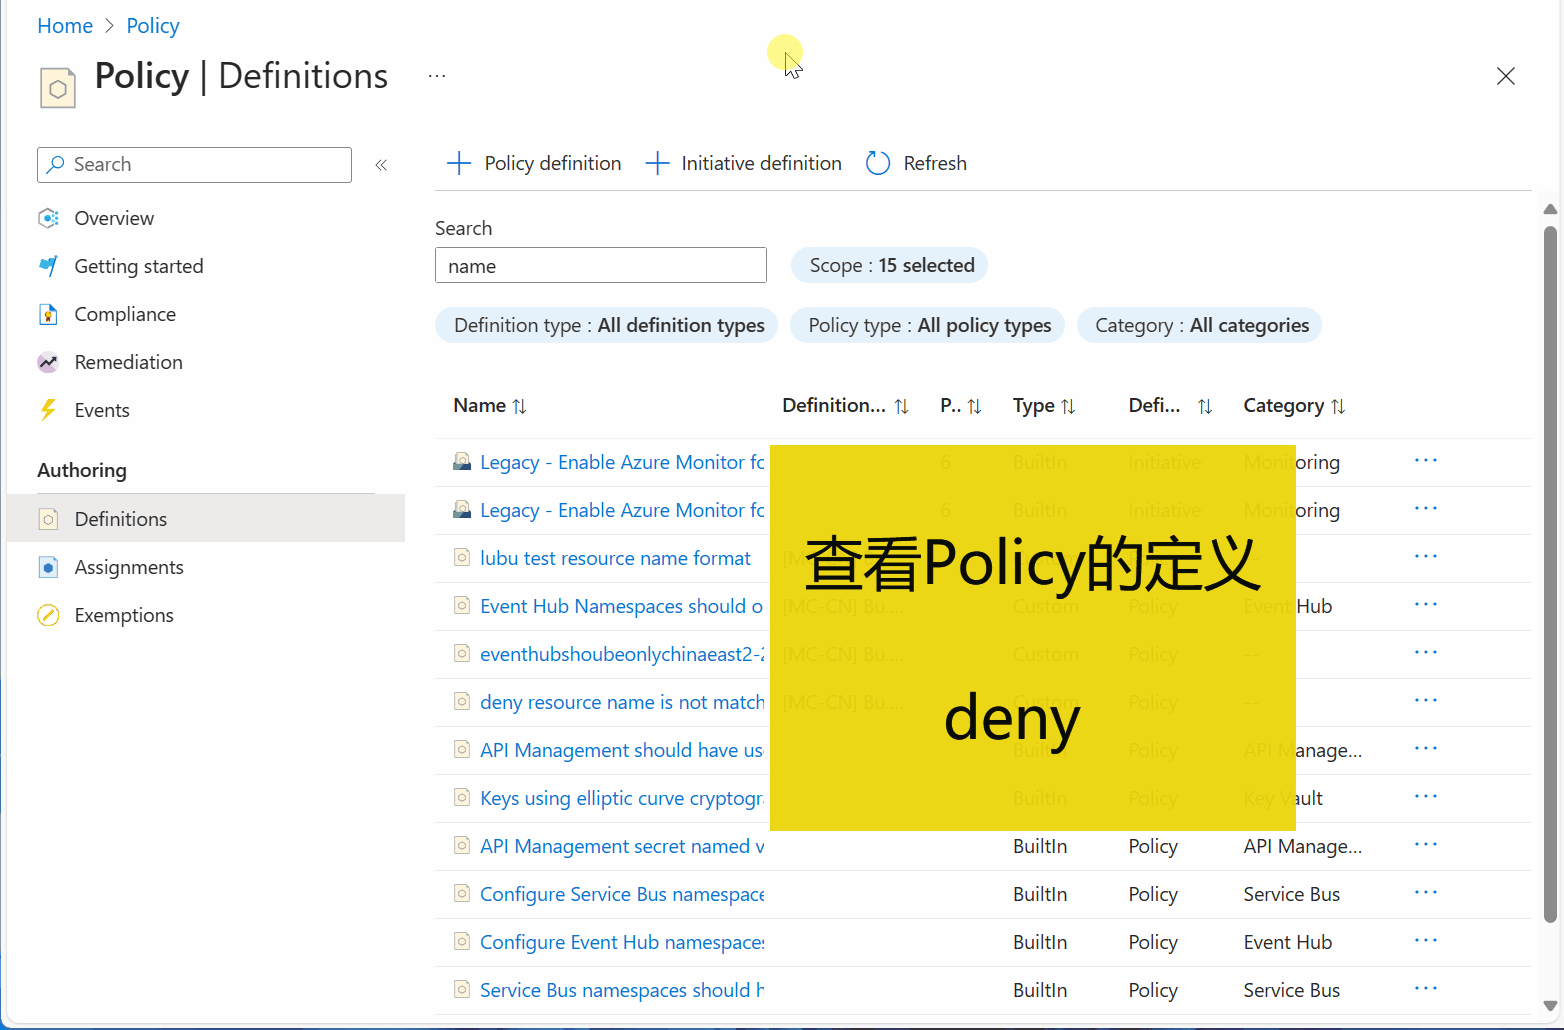This screenshot has width=1564, height=1030.
Task: Click the Exemptions icon in sidebar
Action: pyautogui.click(x=48, y=615)
